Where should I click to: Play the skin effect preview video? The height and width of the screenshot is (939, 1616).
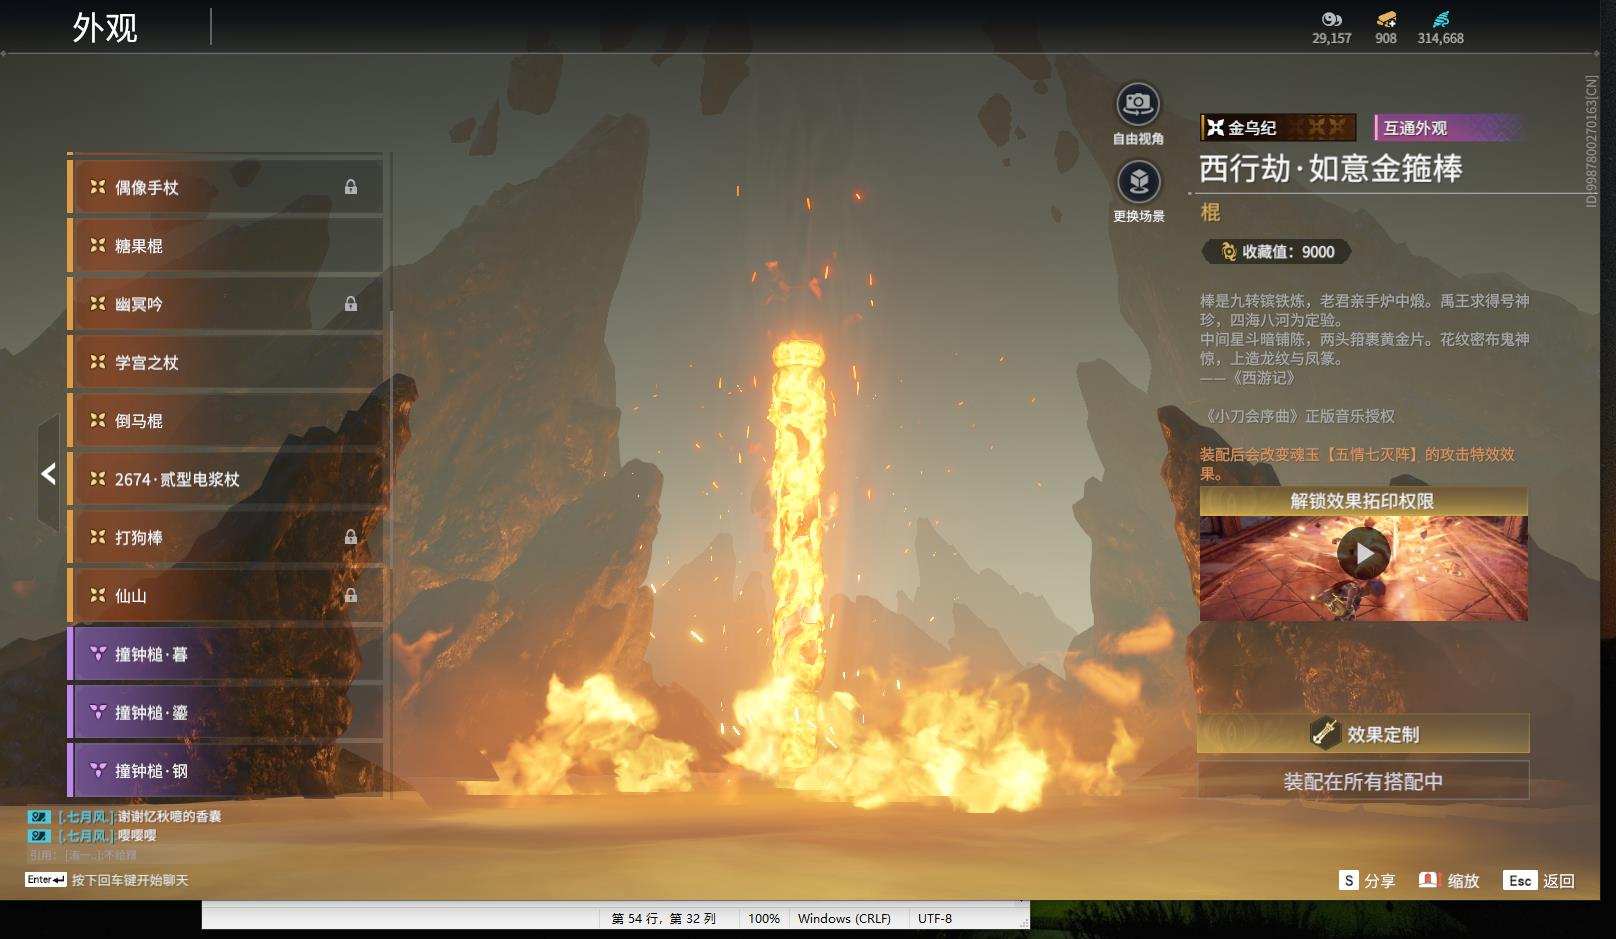[x=1364, y=552]
